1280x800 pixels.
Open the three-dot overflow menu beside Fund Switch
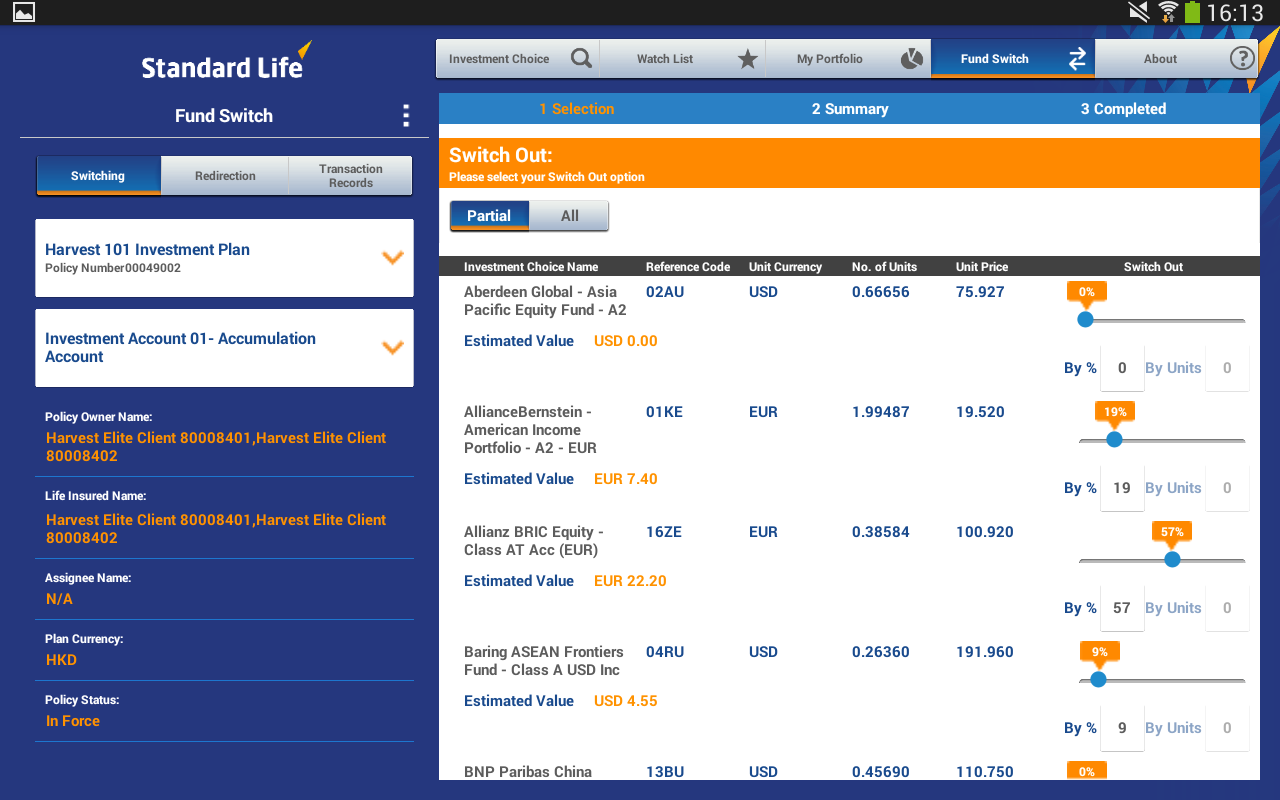(x=405, y=116)
